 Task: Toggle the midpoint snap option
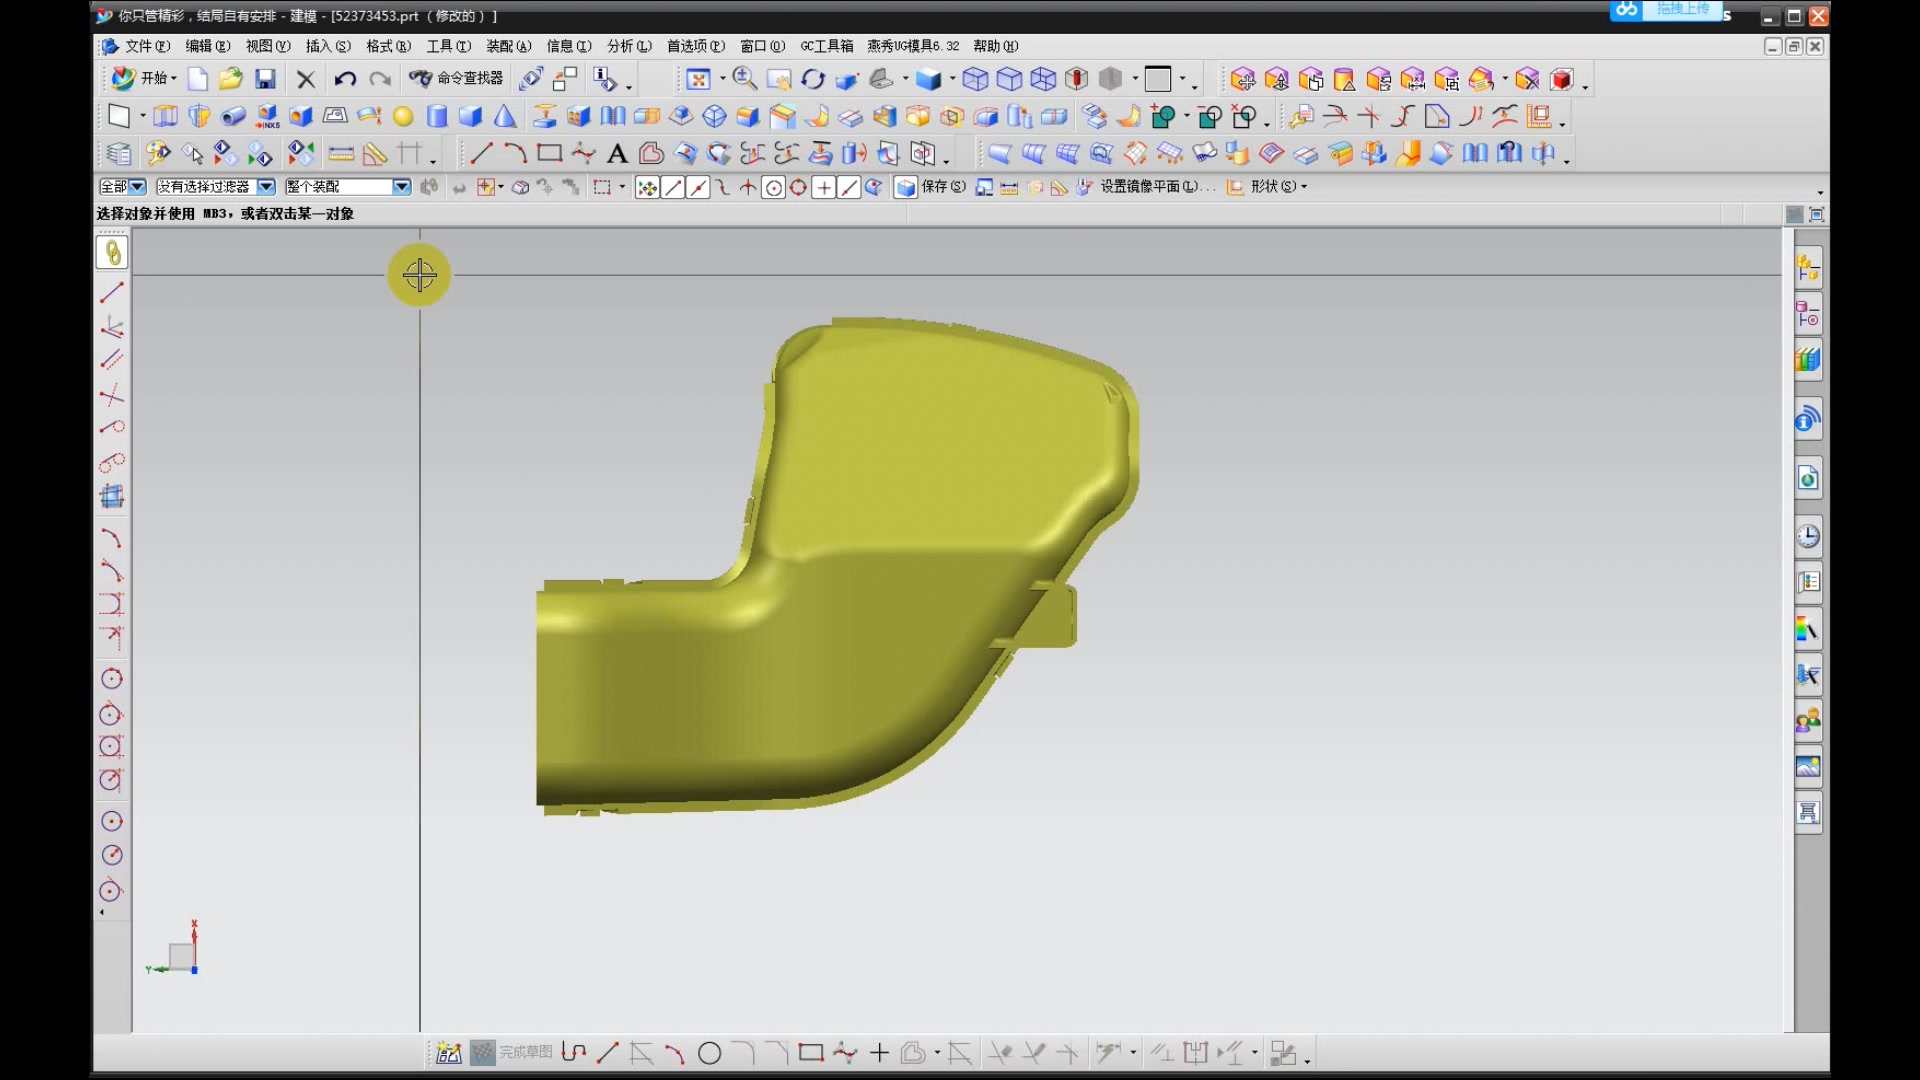[698, 187]
